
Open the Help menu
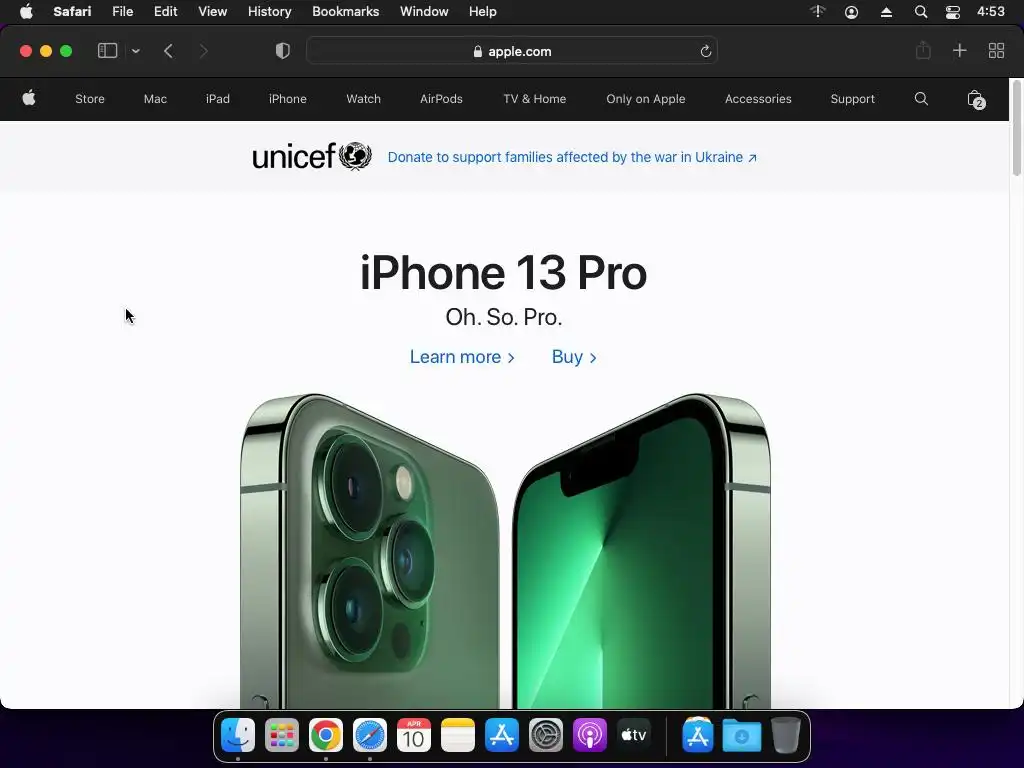483,12
